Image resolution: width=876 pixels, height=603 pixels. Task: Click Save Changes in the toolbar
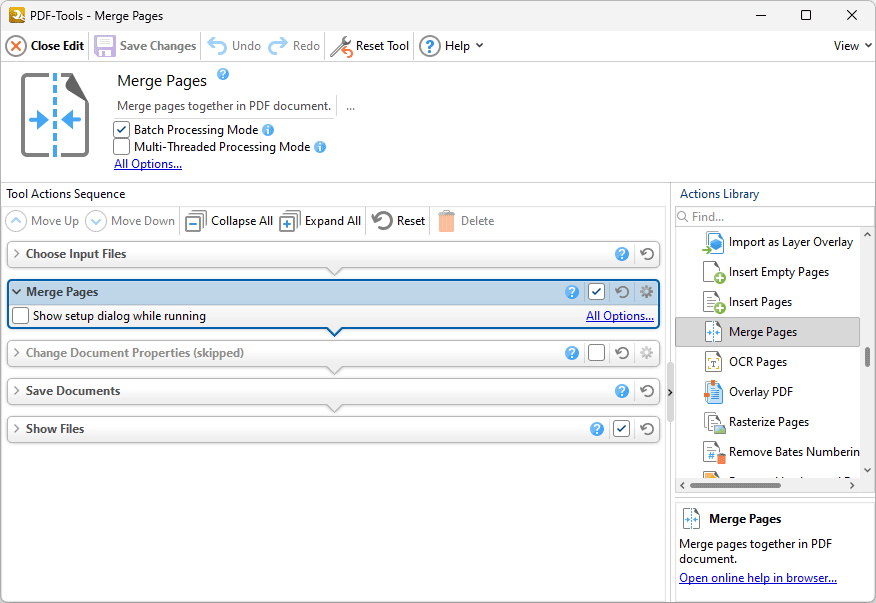click(x=145, y=46)
